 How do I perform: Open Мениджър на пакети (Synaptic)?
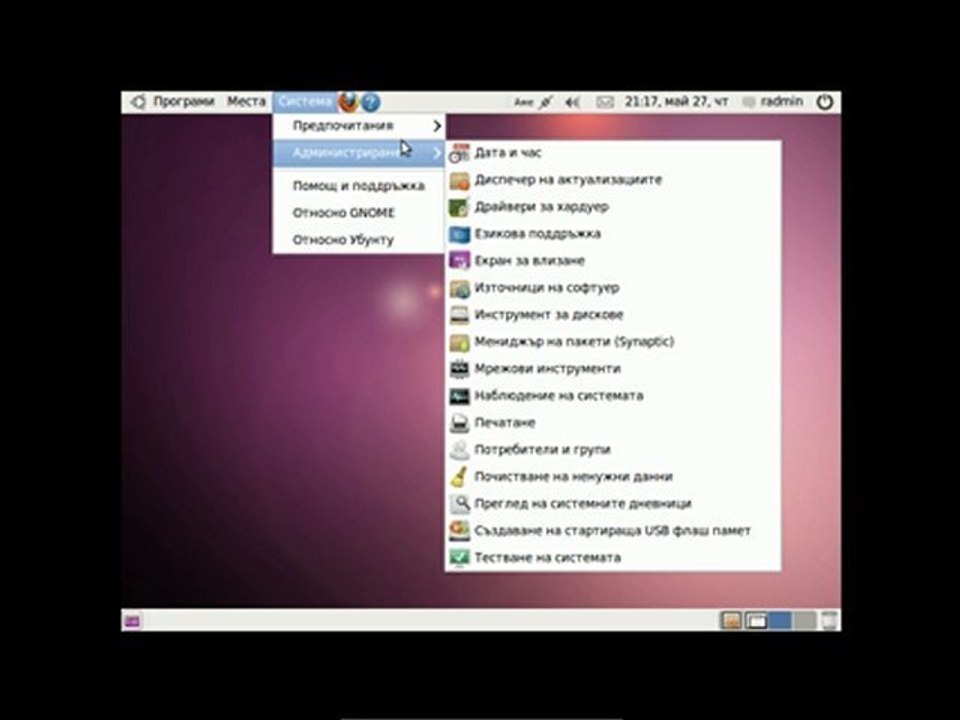(613, 342)
